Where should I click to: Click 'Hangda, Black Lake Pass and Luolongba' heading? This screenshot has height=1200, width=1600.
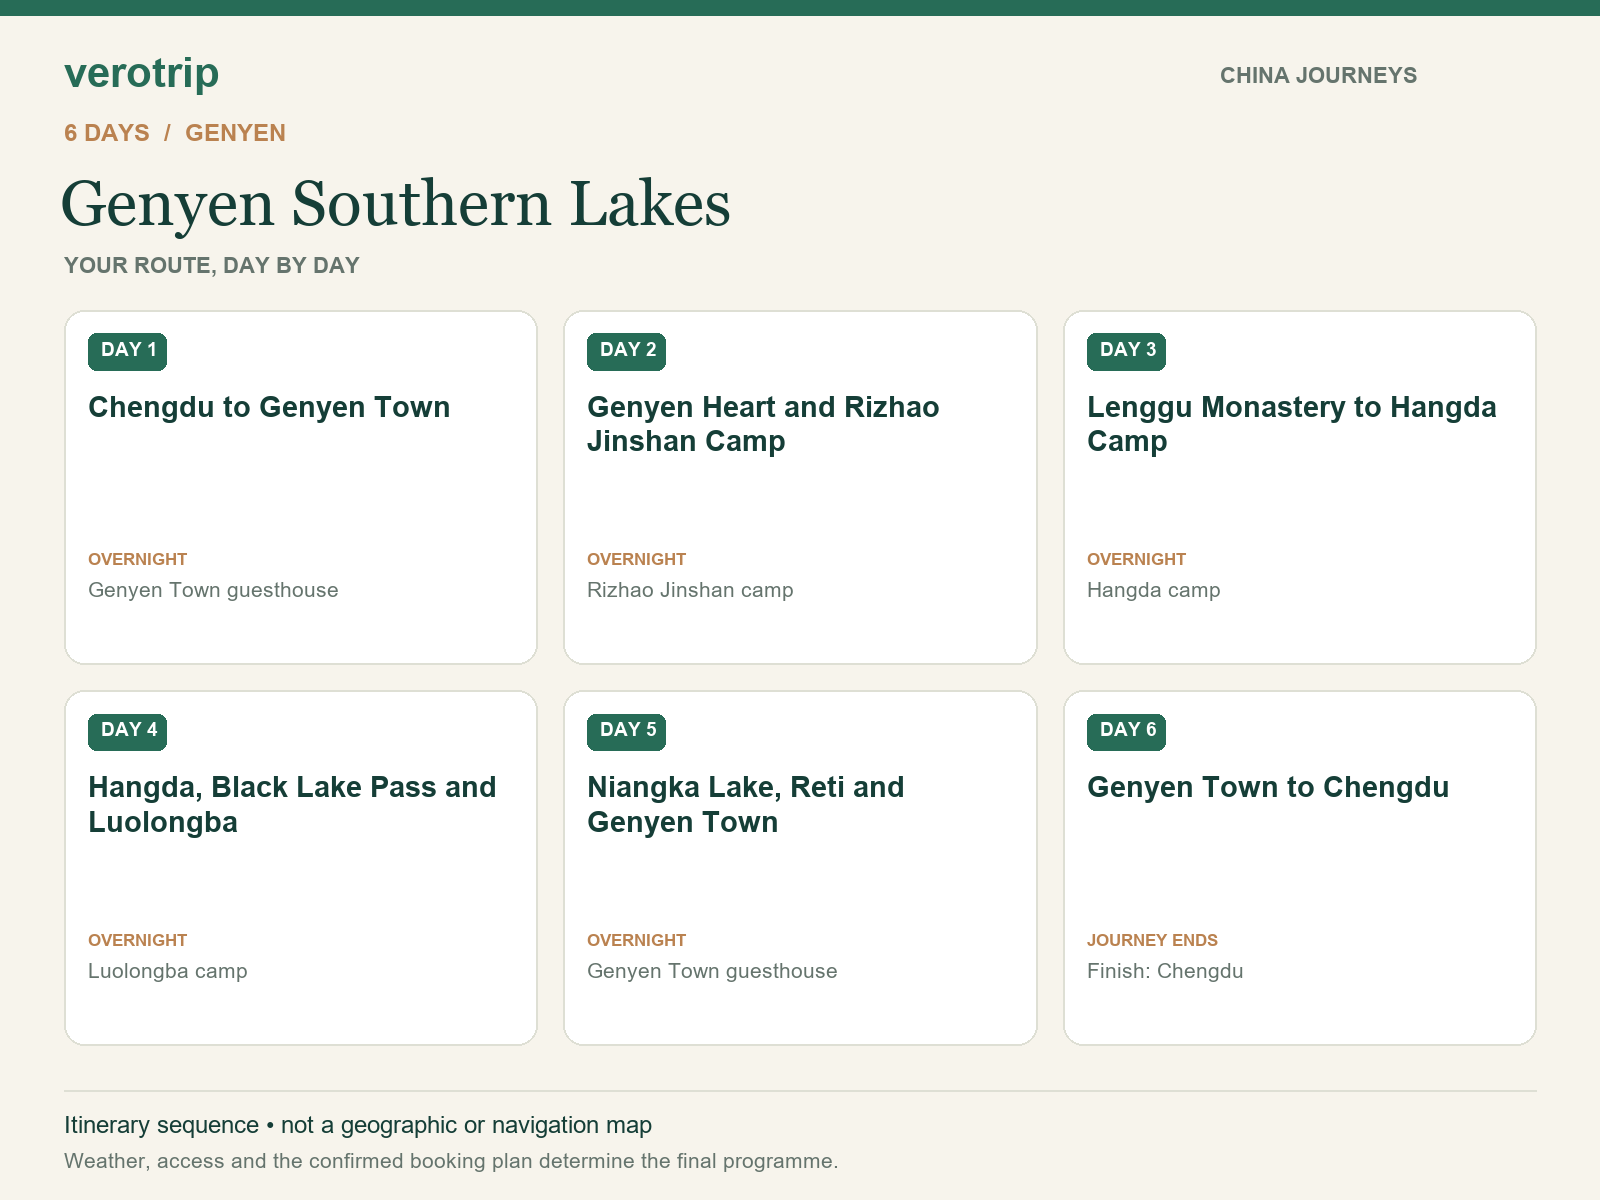[292, 805]
